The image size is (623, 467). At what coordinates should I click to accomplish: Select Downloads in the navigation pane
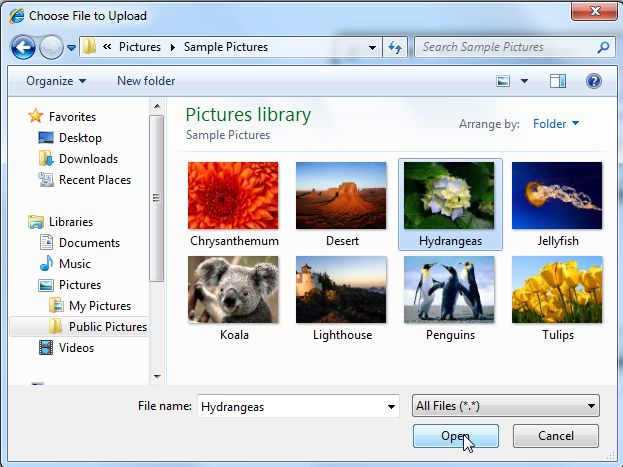click(78, 159)
